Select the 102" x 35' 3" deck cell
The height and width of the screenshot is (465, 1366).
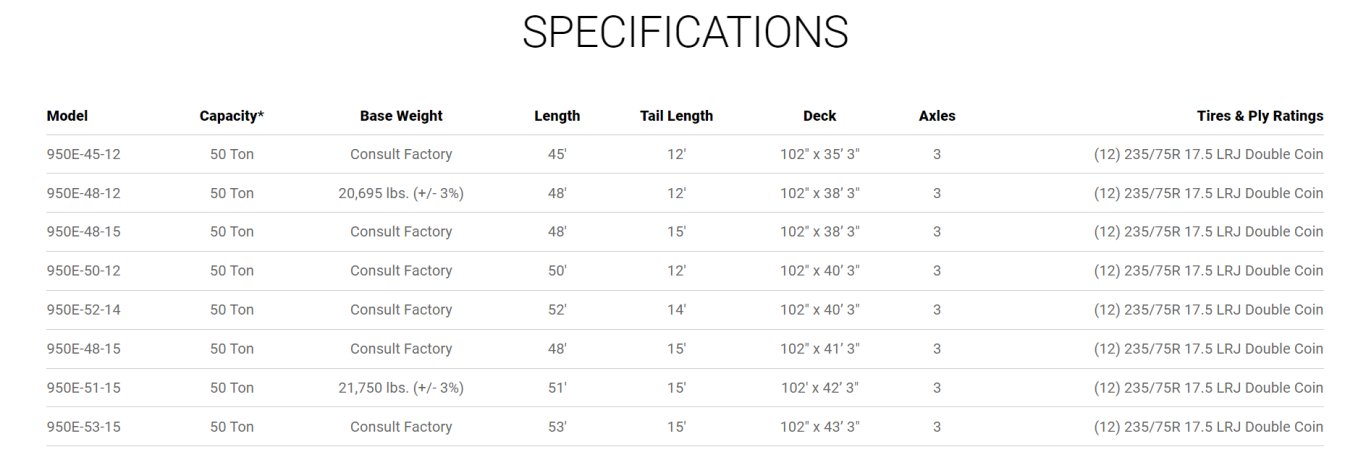(x=819, y=155)
